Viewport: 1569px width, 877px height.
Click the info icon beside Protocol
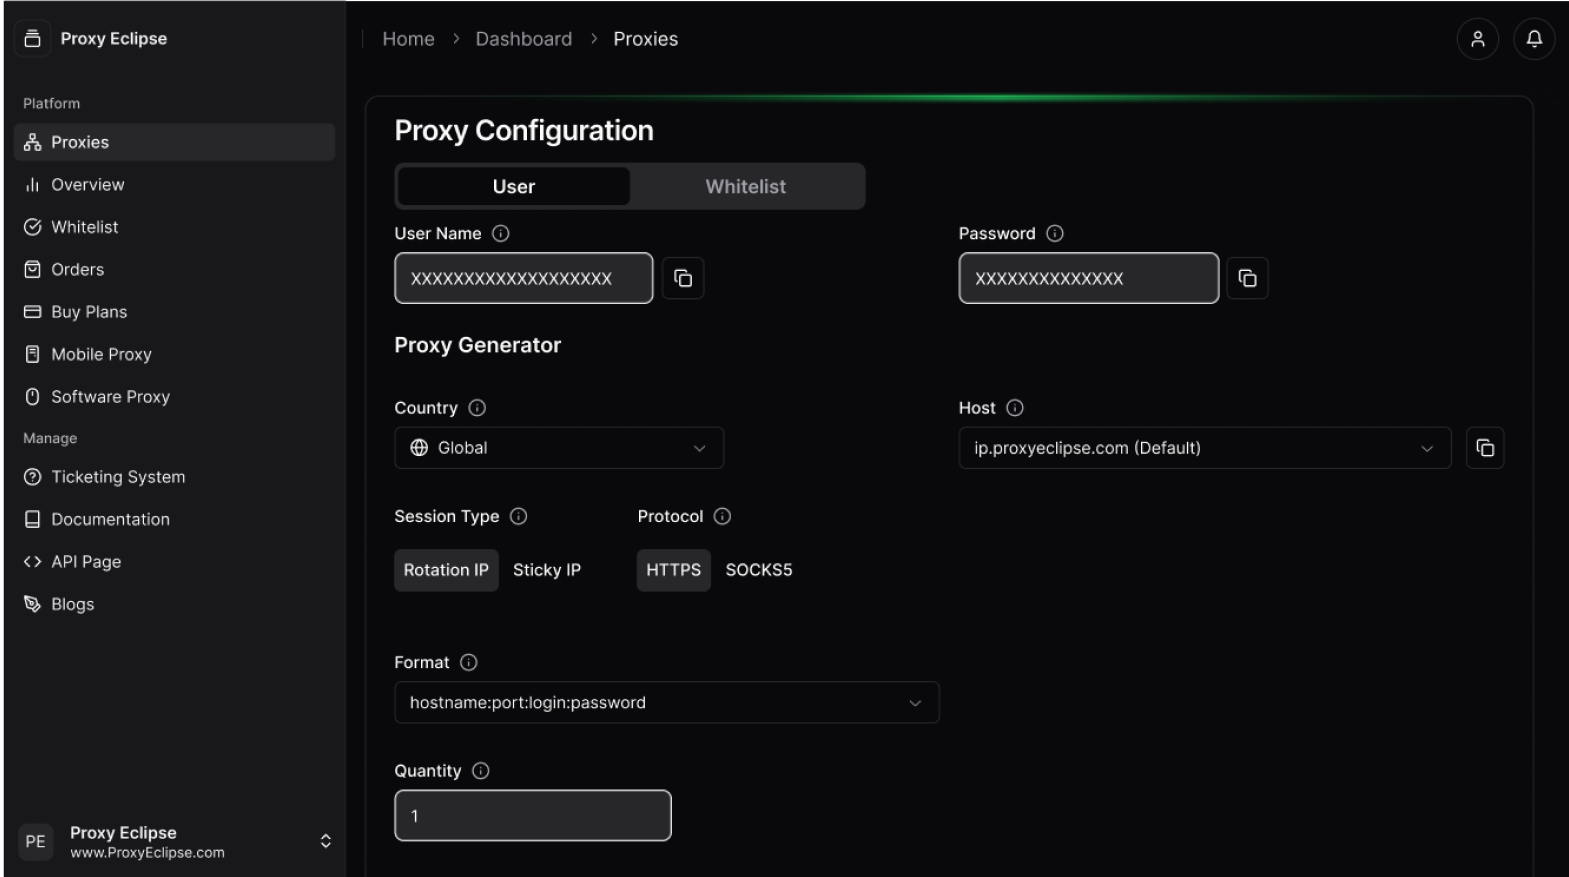[722, 516]
